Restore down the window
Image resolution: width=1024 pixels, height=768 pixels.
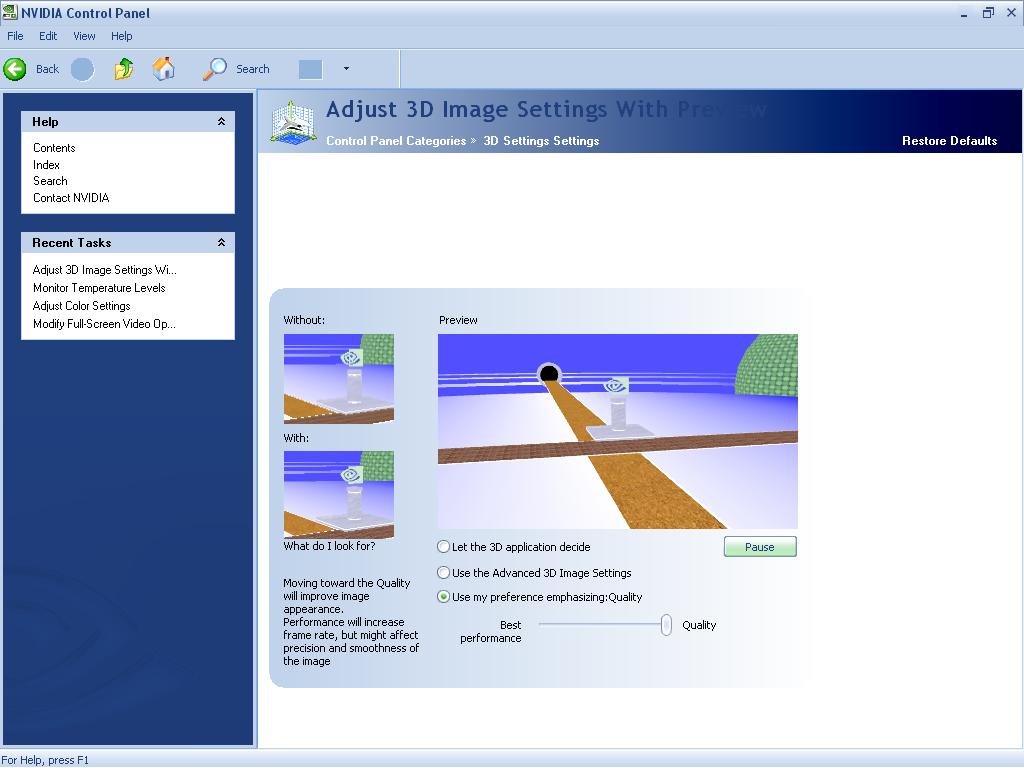(987, 12)
